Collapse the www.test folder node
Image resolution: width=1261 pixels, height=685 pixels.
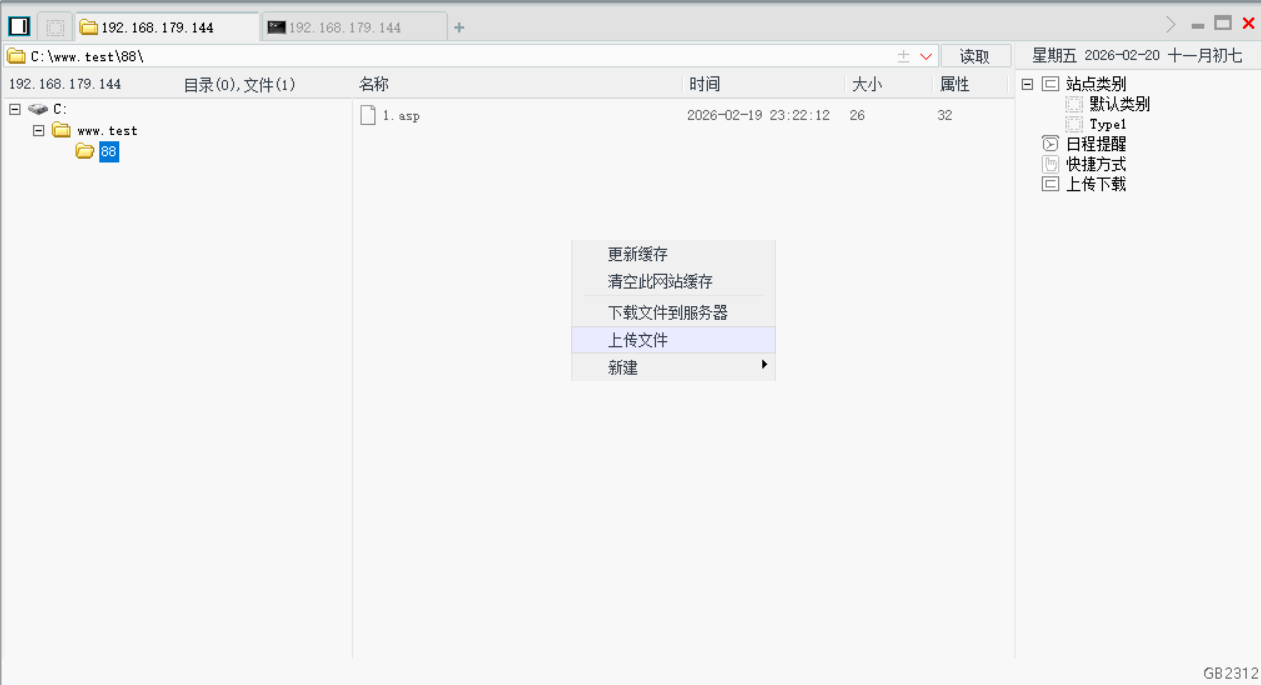[x=39, y=130]
